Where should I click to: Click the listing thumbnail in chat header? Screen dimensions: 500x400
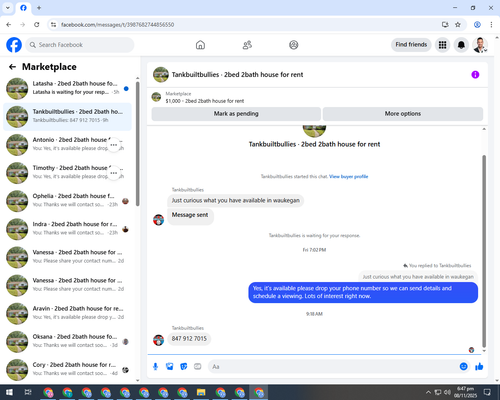(x=161, y=75)
